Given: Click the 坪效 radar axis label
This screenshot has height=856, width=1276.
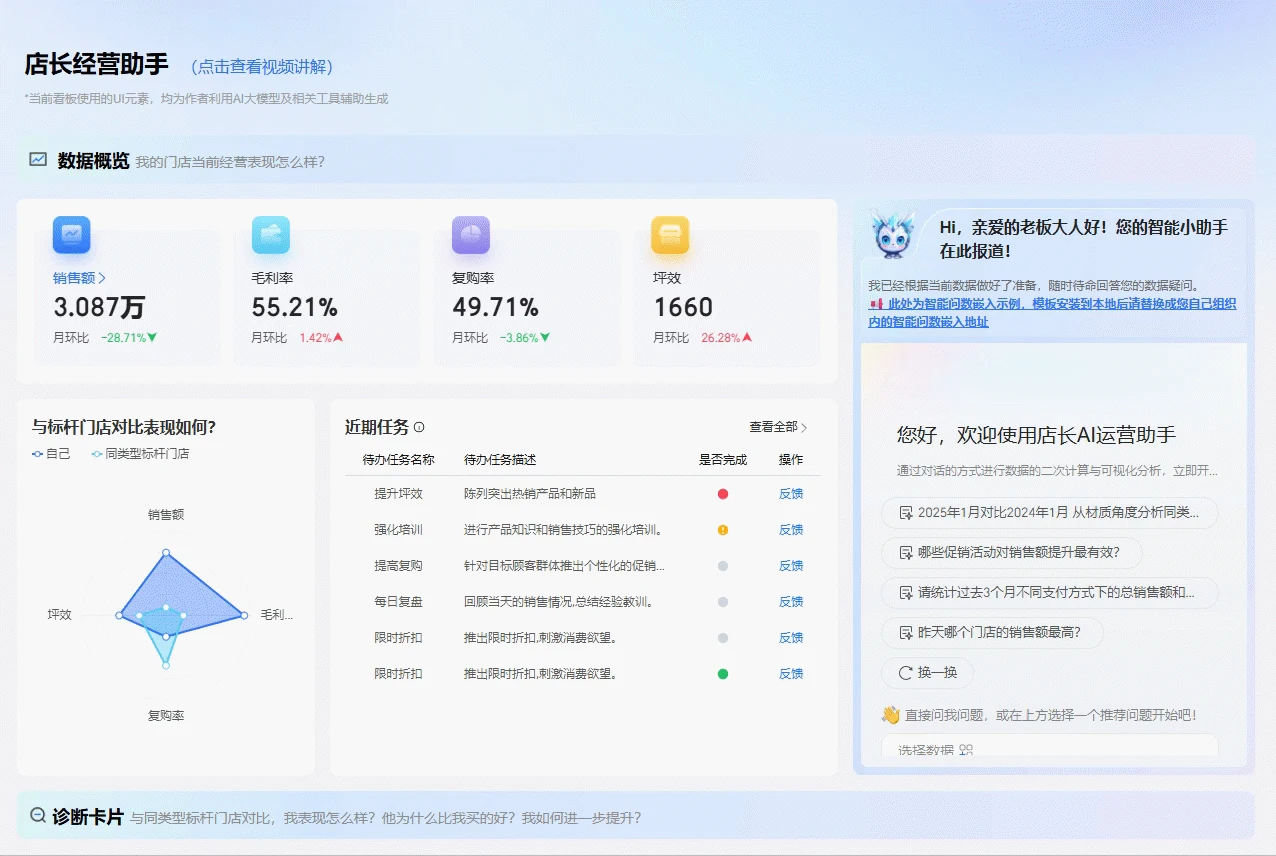Looking at the screenshot, I should click(60, 615).
